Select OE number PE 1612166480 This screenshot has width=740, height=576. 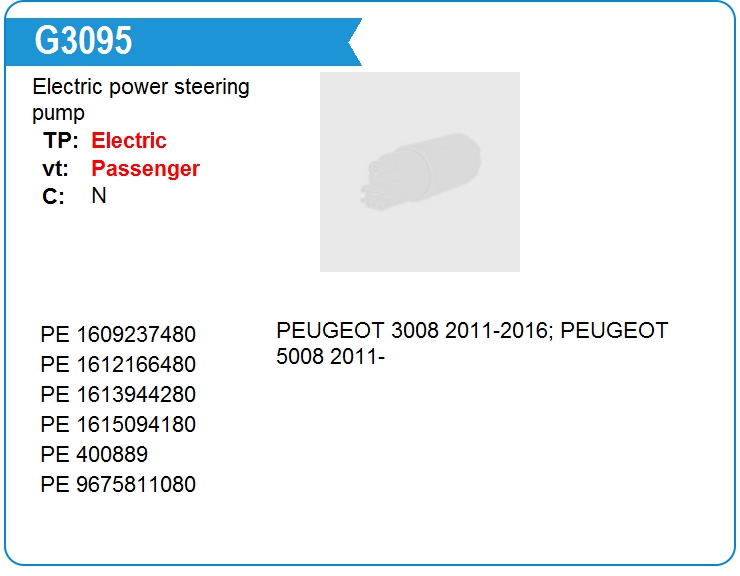pyautogui.click(x=118, y=365)
